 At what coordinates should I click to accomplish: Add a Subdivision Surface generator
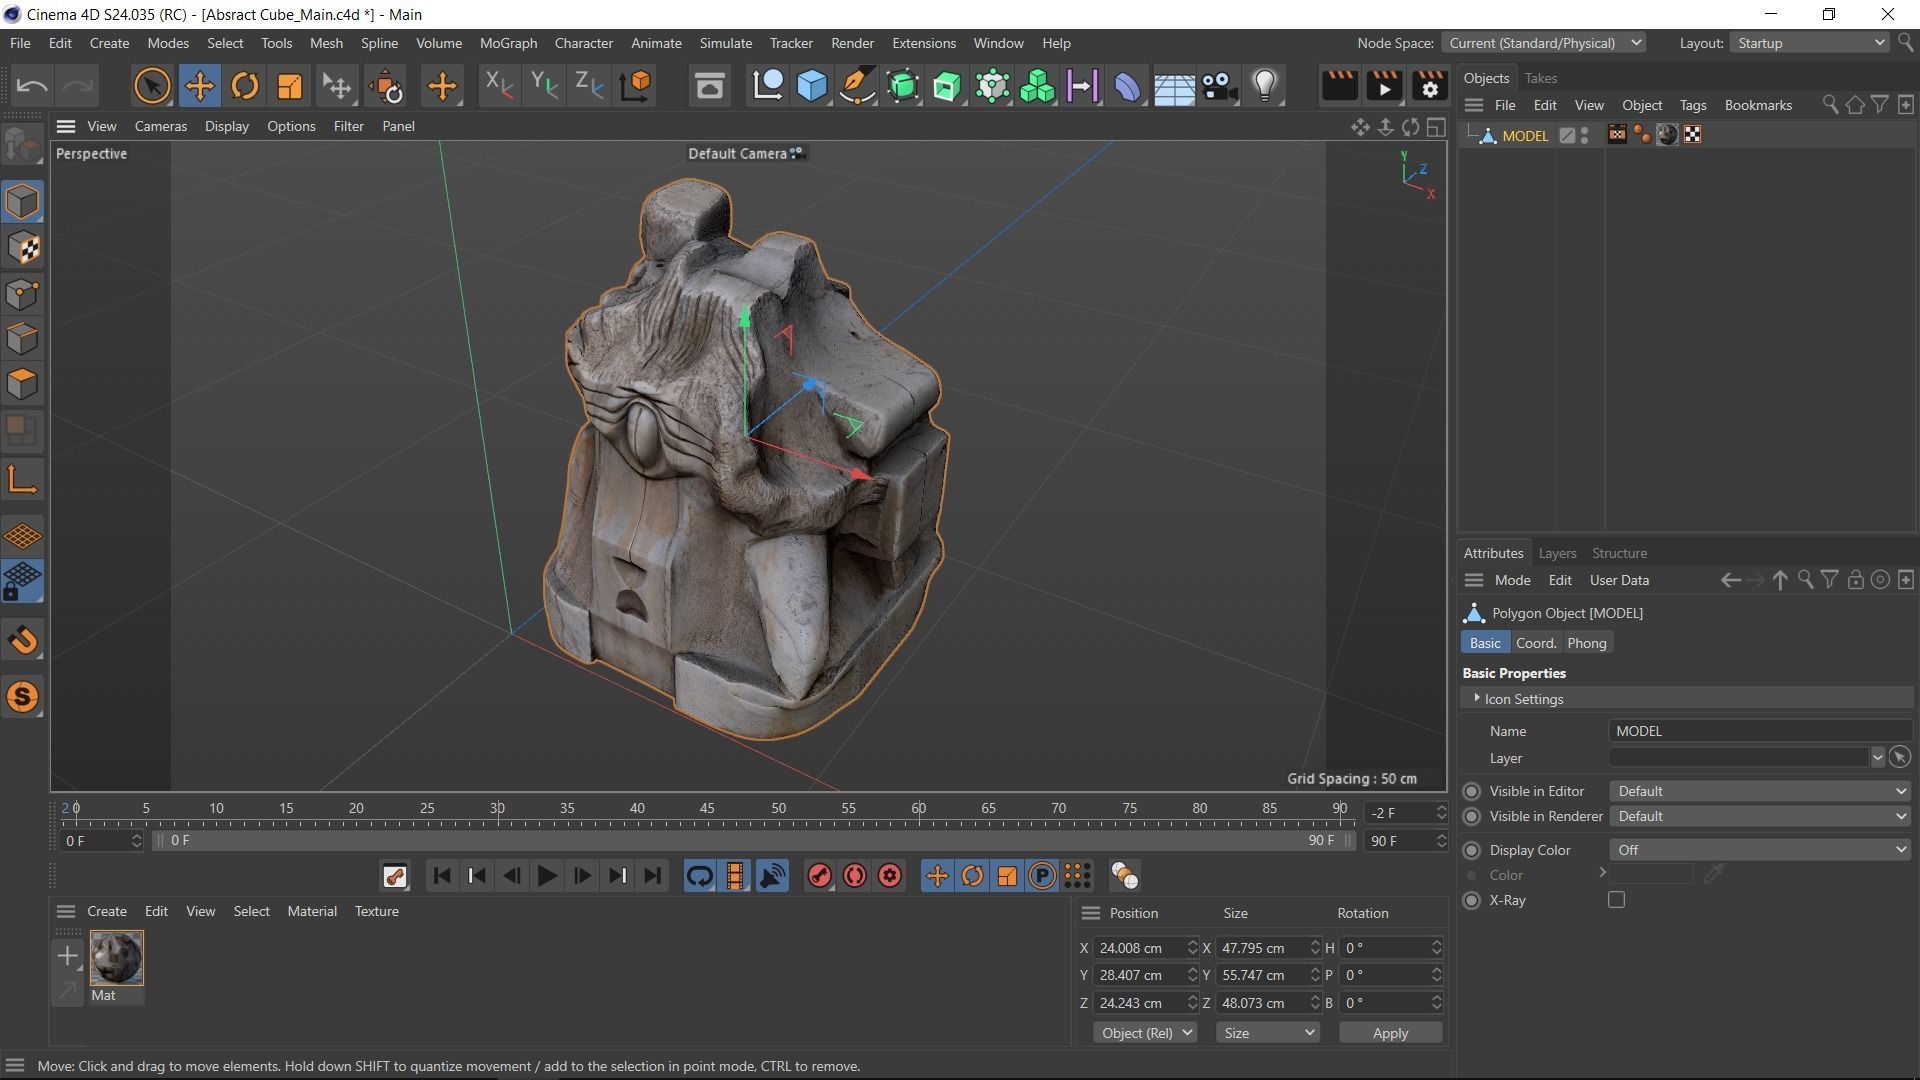pyautogui.click(x=902, y=86)
